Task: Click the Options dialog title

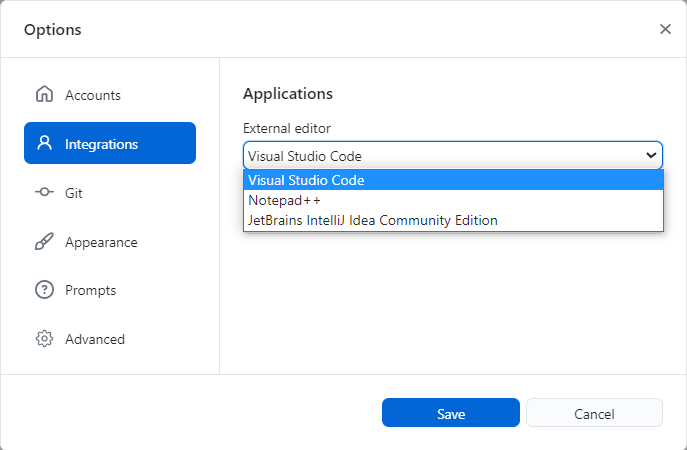Action: [x=53, y=30]
